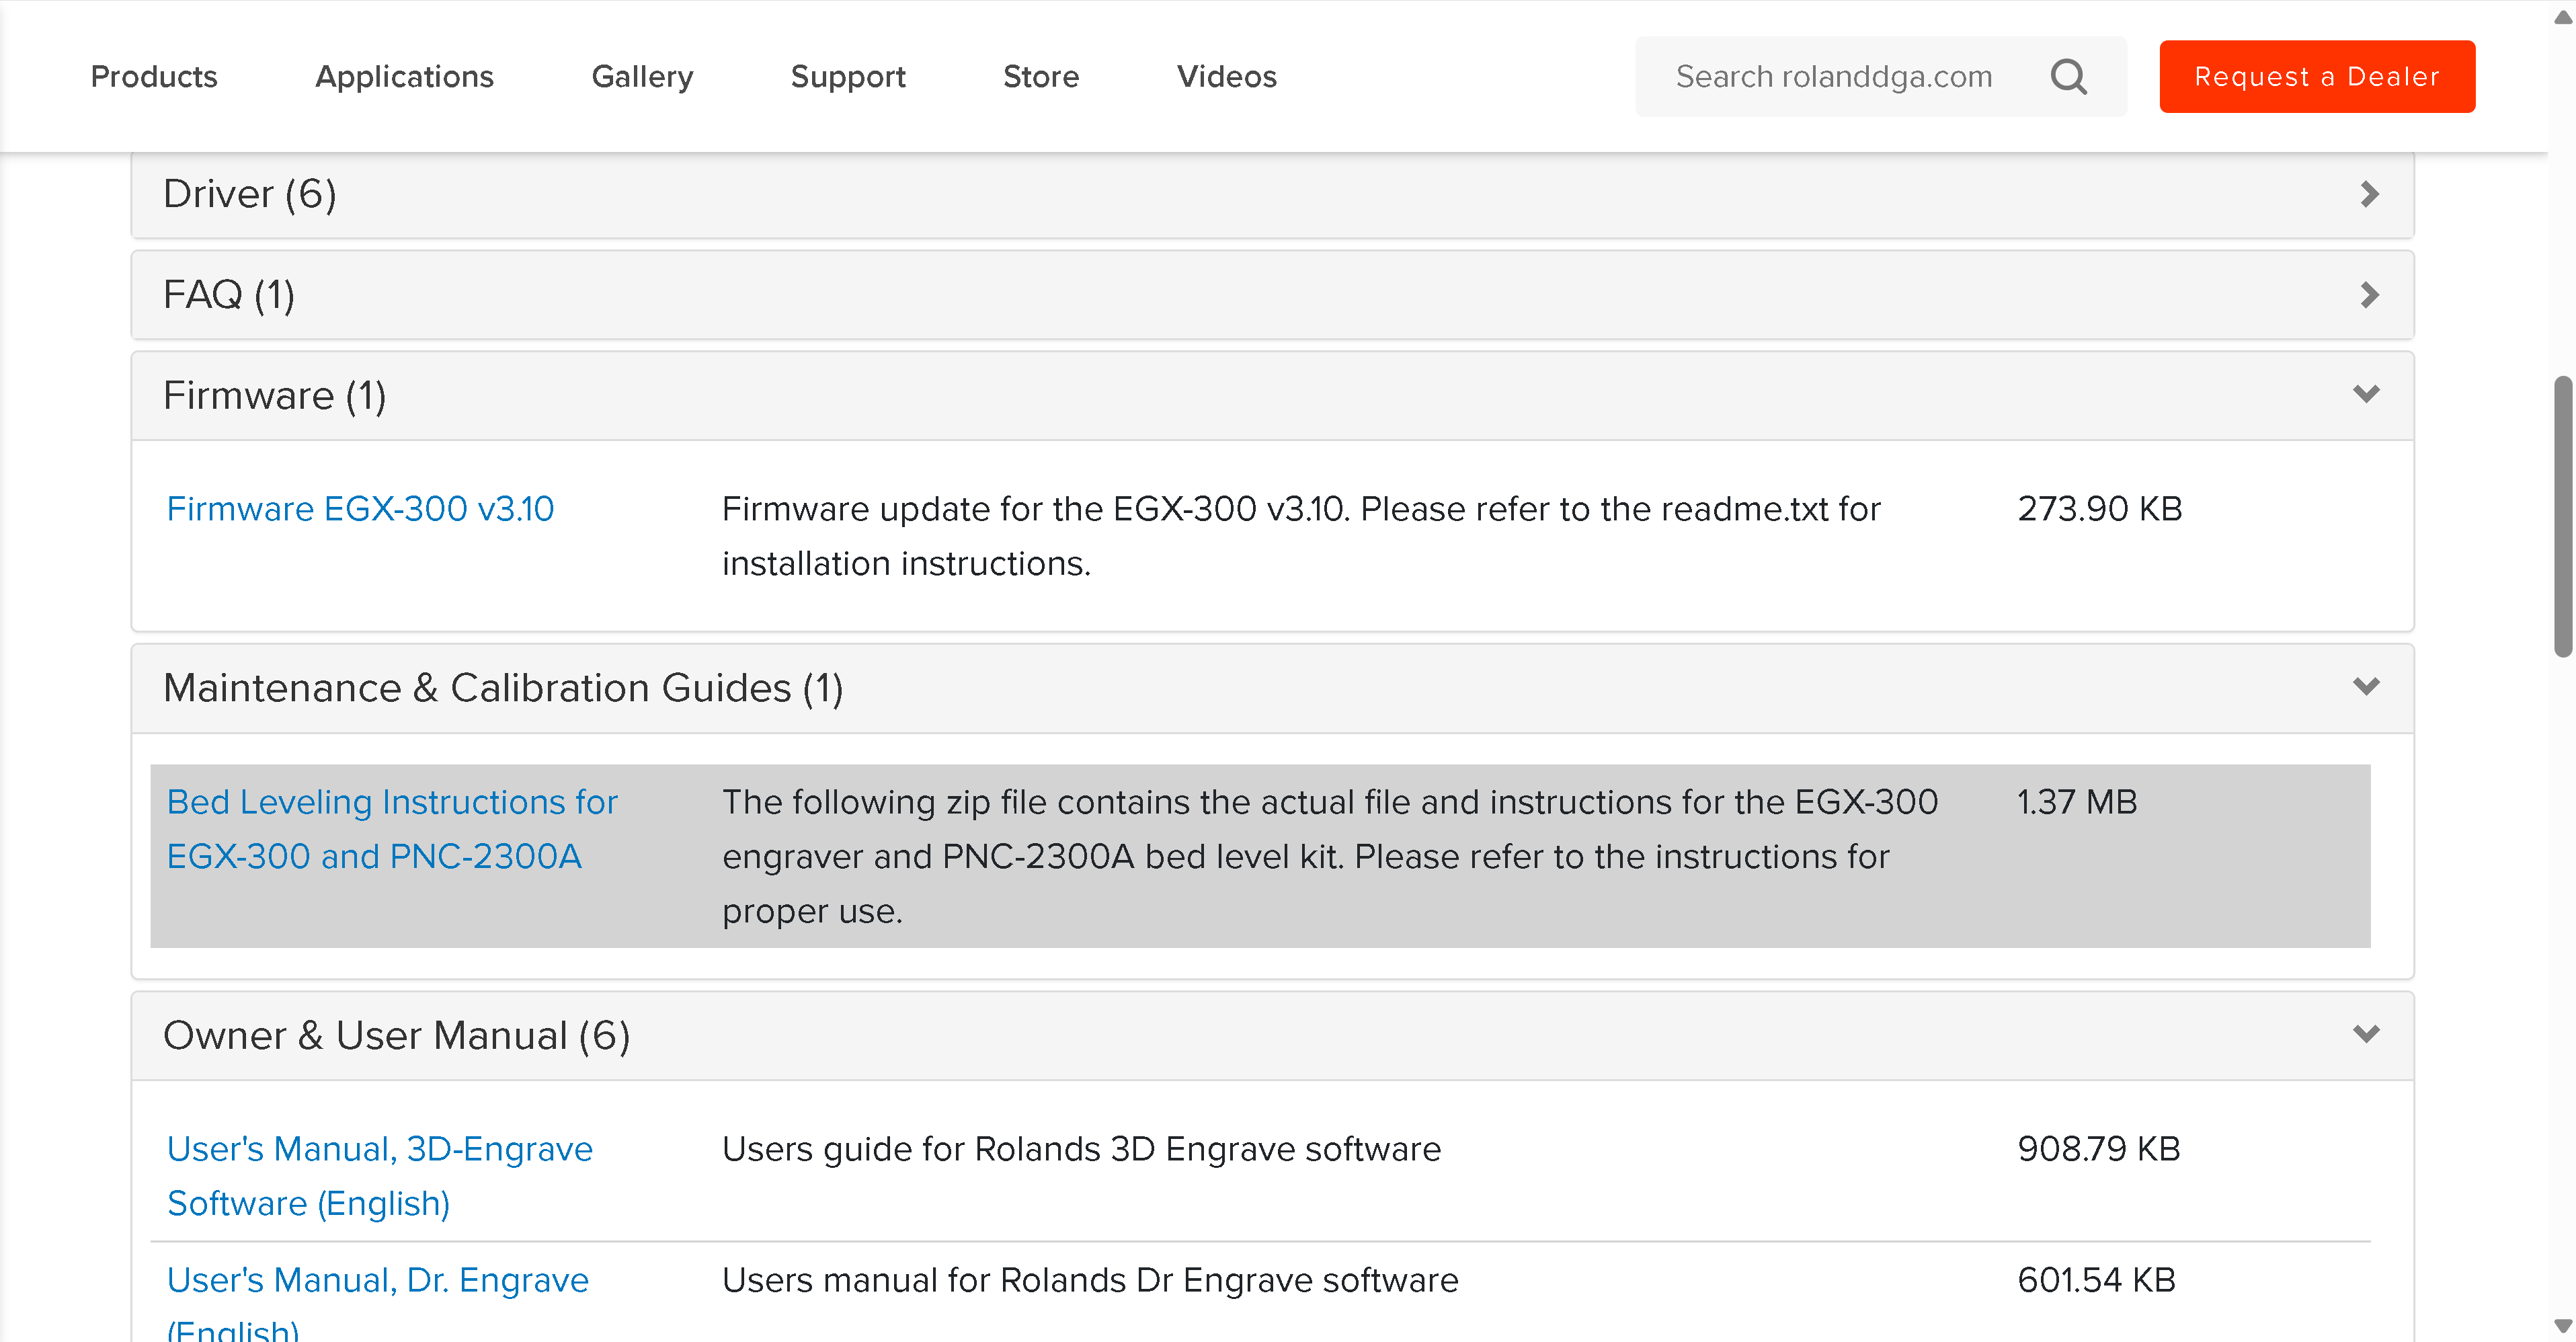The image size is (2576, 1342).
Task: Open the Applications menu
Action: (404, 77)
